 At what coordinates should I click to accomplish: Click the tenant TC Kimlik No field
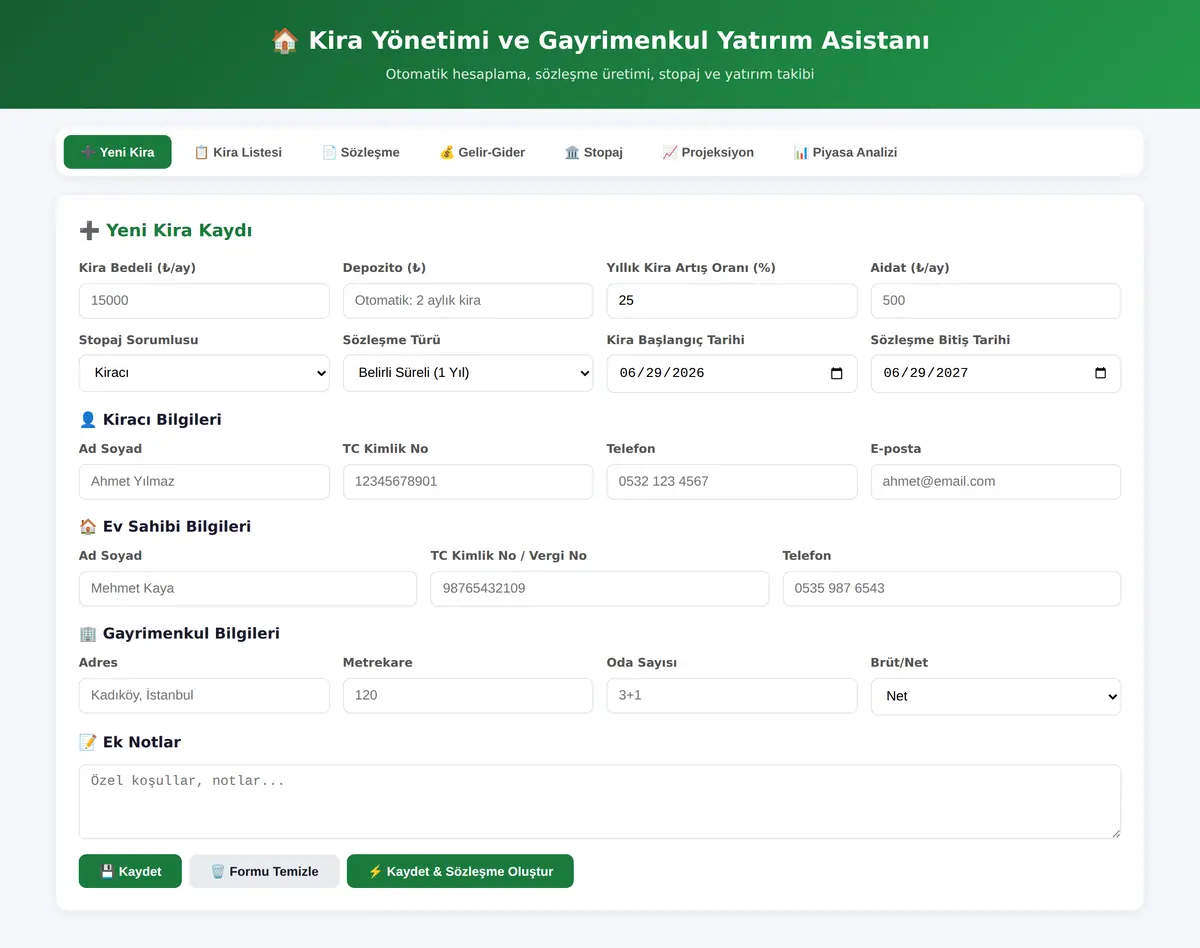click(468, 482)
